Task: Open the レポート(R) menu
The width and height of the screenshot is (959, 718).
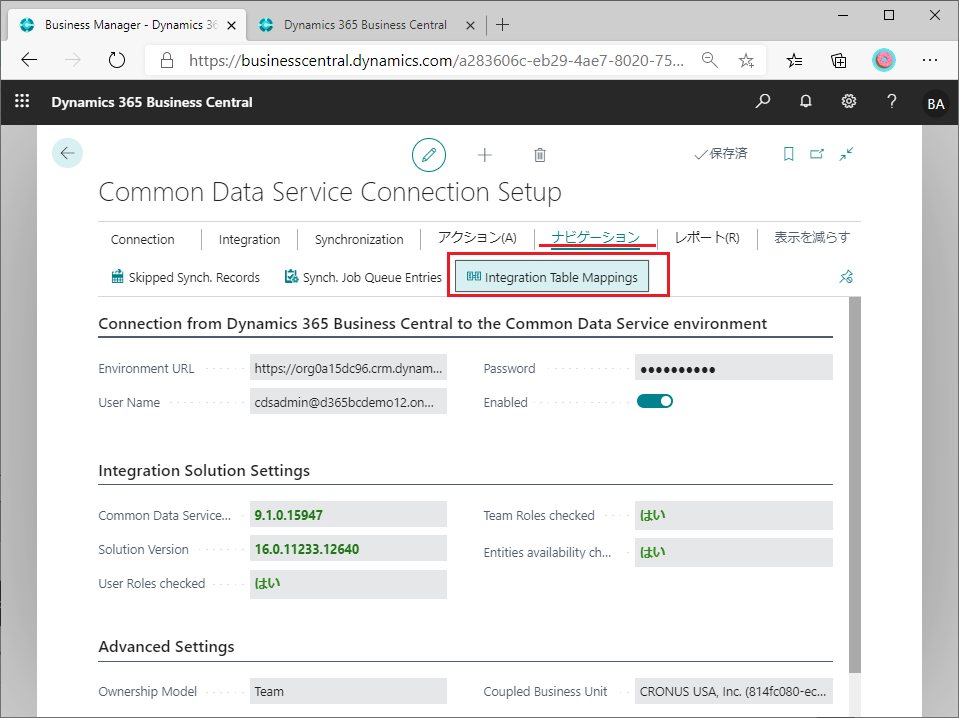Action: click(707, 237)
